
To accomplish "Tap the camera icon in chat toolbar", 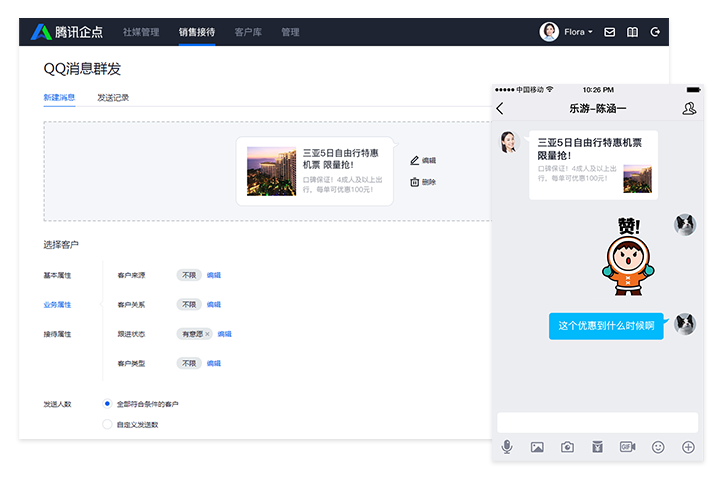I will (567, 447).
